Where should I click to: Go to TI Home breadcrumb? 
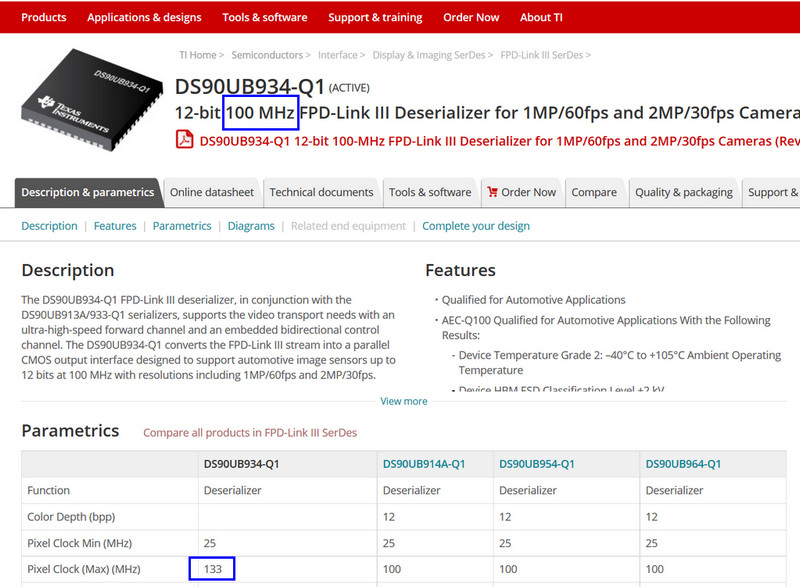click(x=197, y=55)
